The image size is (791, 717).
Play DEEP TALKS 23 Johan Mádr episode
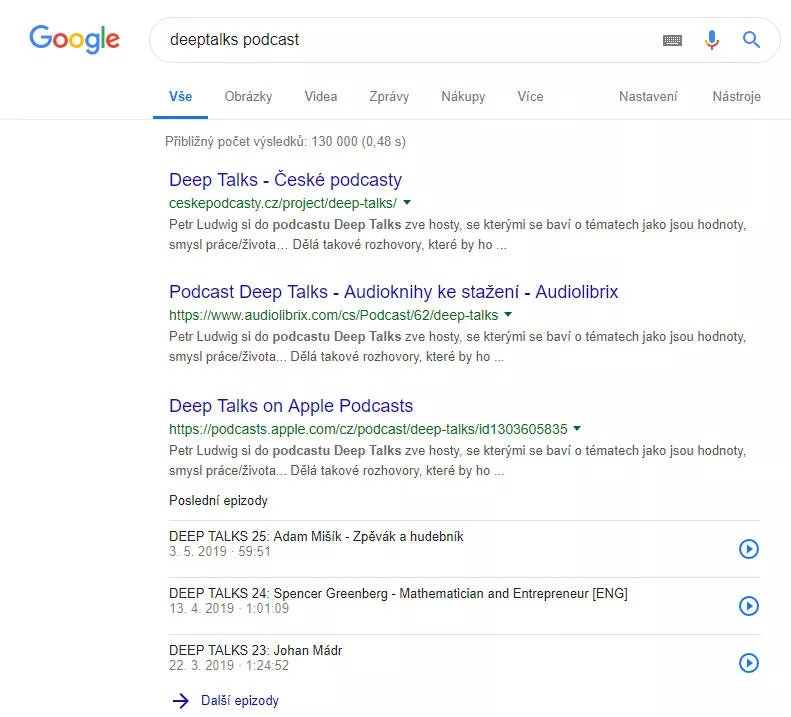(749, 663)
